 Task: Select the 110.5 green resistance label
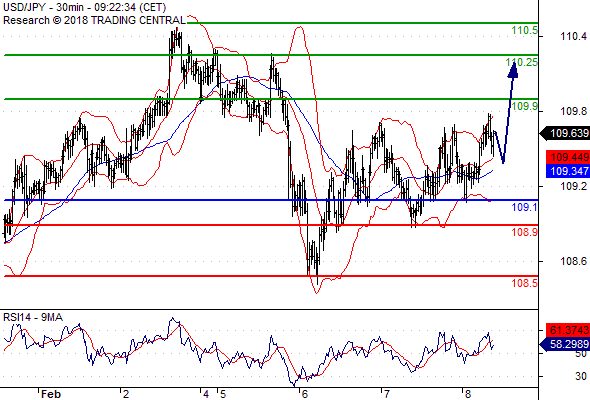click(x=525, y=30)
